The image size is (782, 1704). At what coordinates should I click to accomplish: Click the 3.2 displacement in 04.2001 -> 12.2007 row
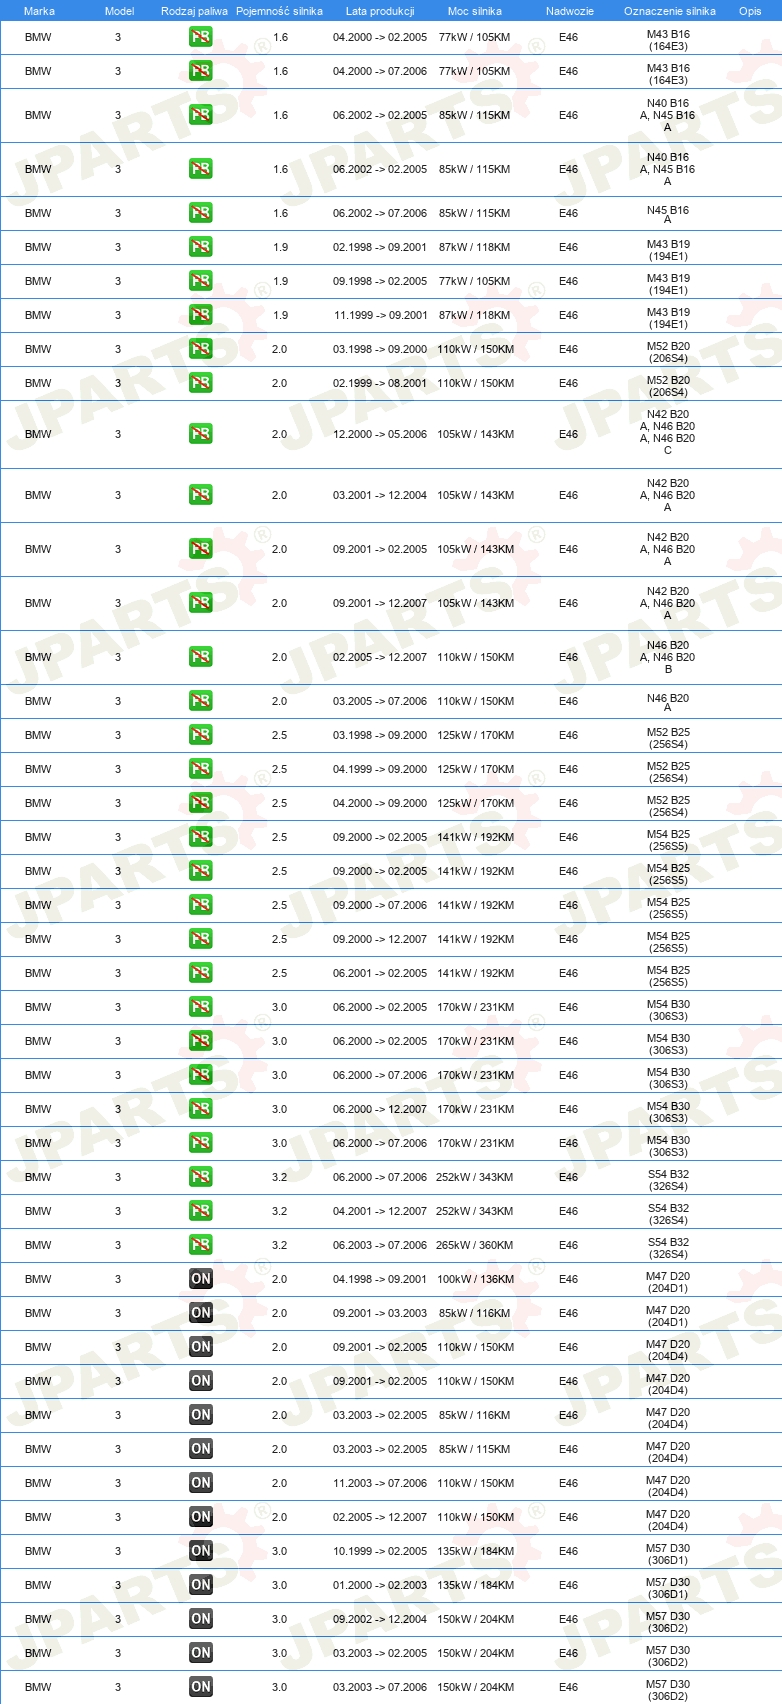pos(279,1211)
